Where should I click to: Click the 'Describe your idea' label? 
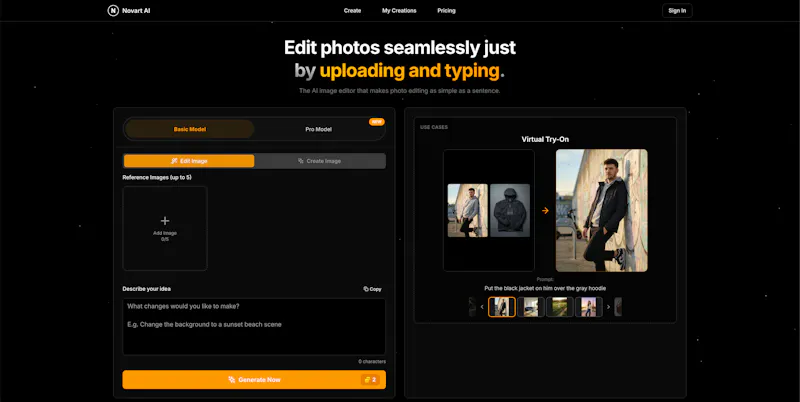[x=146, y=289]
